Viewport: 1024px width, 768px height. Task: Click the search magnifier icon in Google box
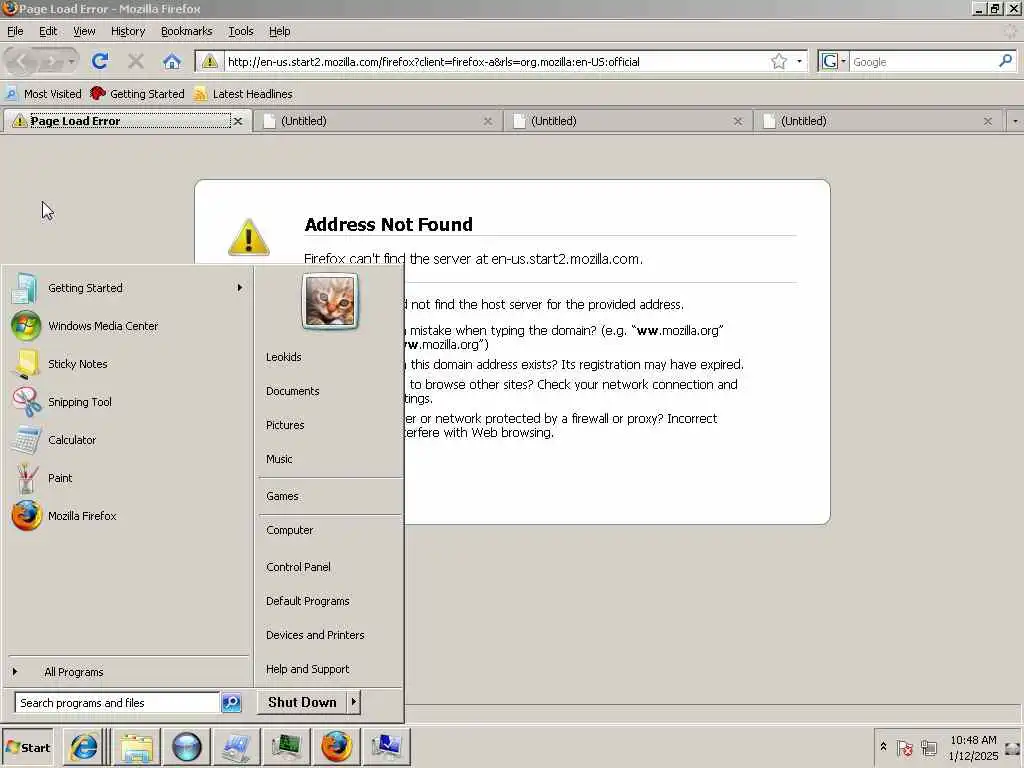1005,61
